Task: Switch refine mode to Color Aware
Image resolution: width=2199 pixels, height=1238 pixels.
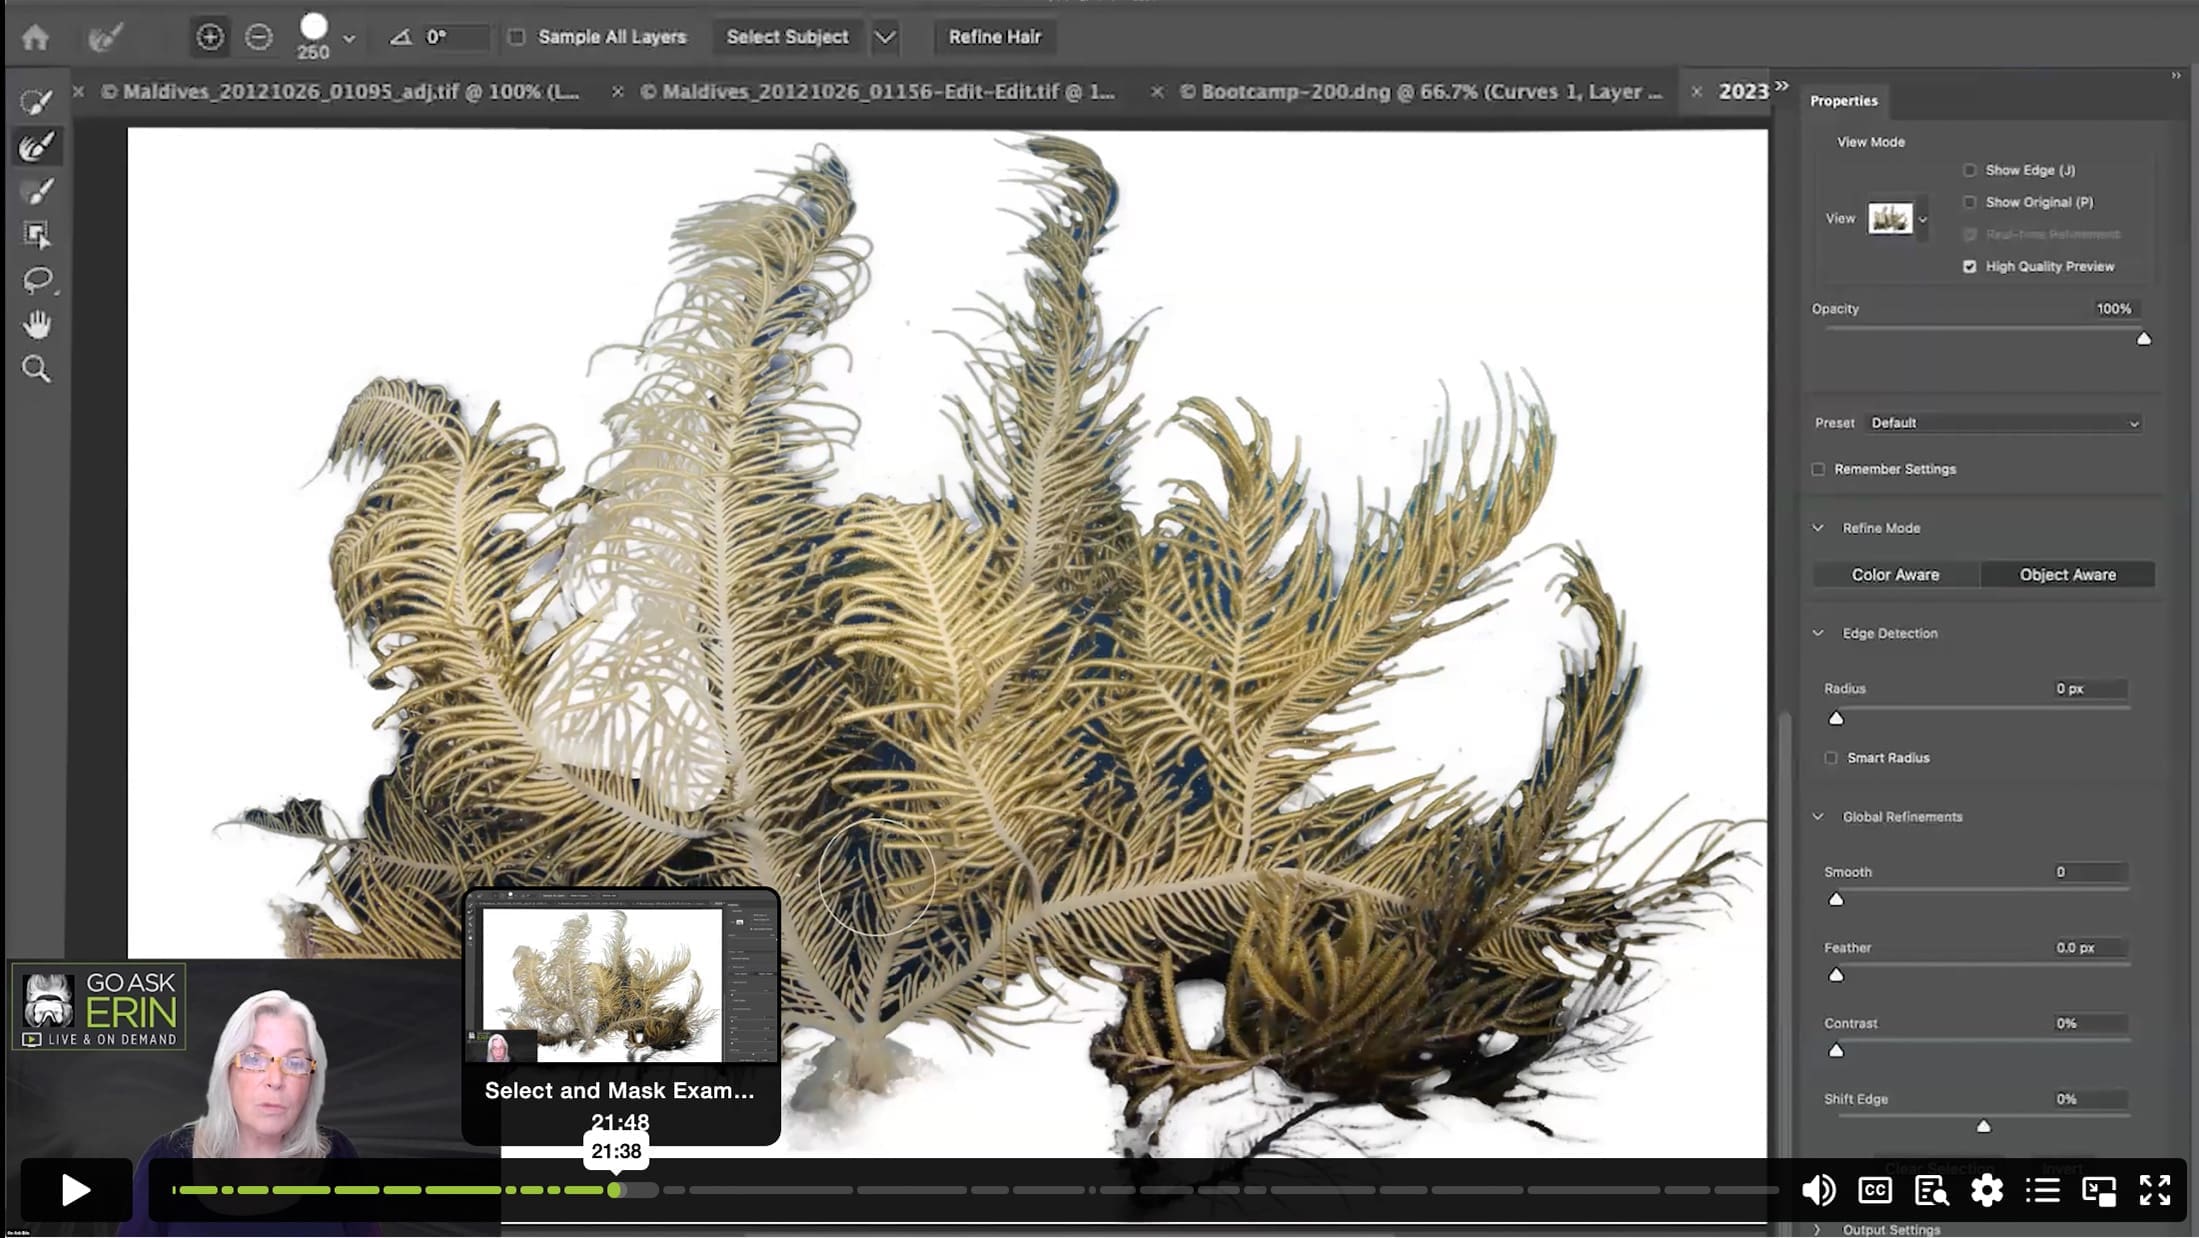Action: (1895, 575)
